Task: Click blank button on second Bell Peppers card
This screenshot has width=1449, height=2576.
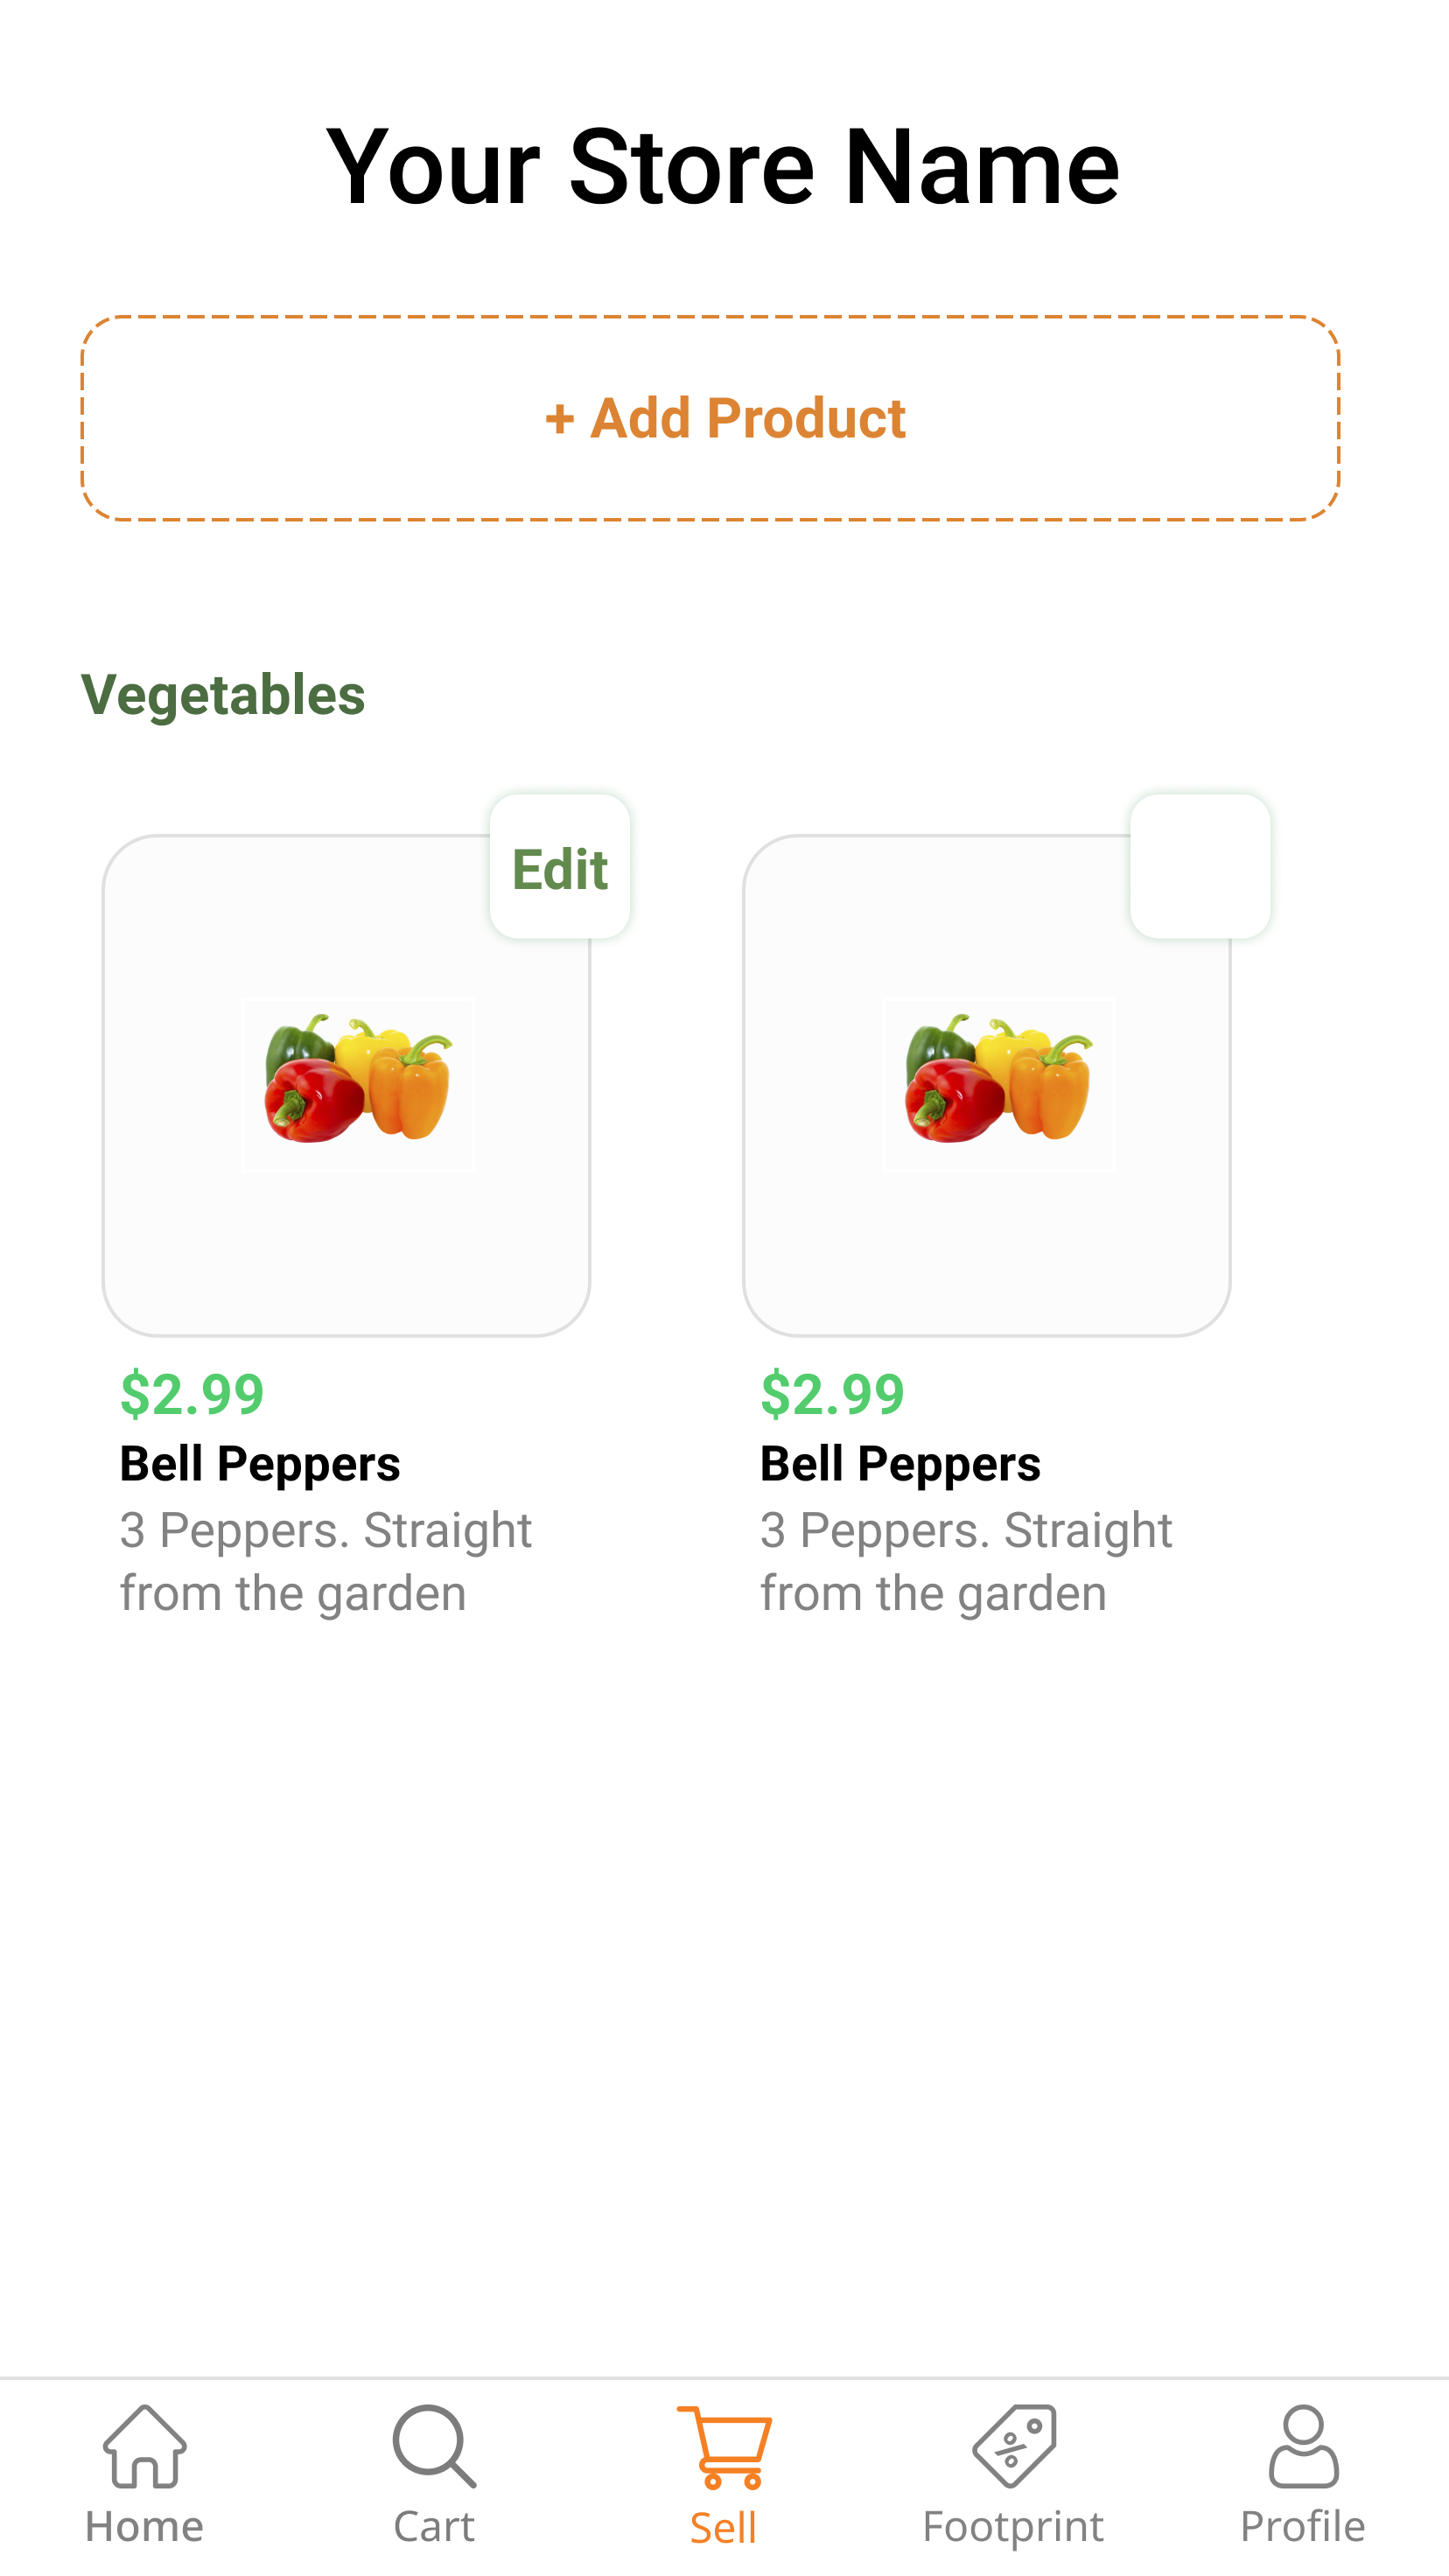Action: (x=1200, y=866)
